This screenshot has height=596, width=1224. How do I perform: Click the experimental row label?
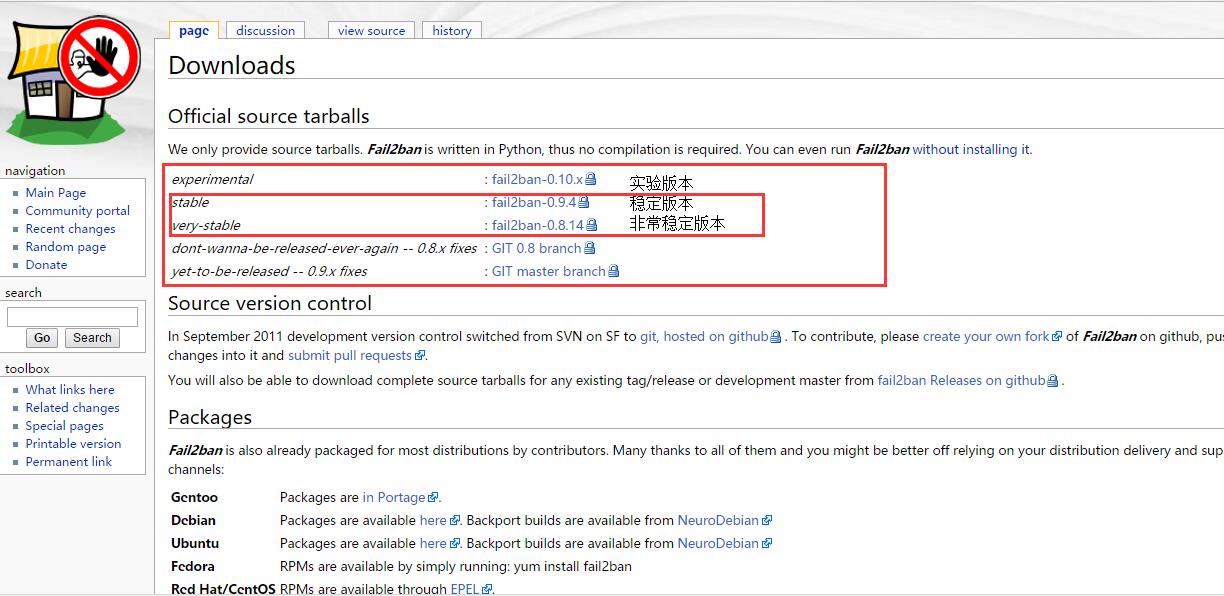coord(212,179)
